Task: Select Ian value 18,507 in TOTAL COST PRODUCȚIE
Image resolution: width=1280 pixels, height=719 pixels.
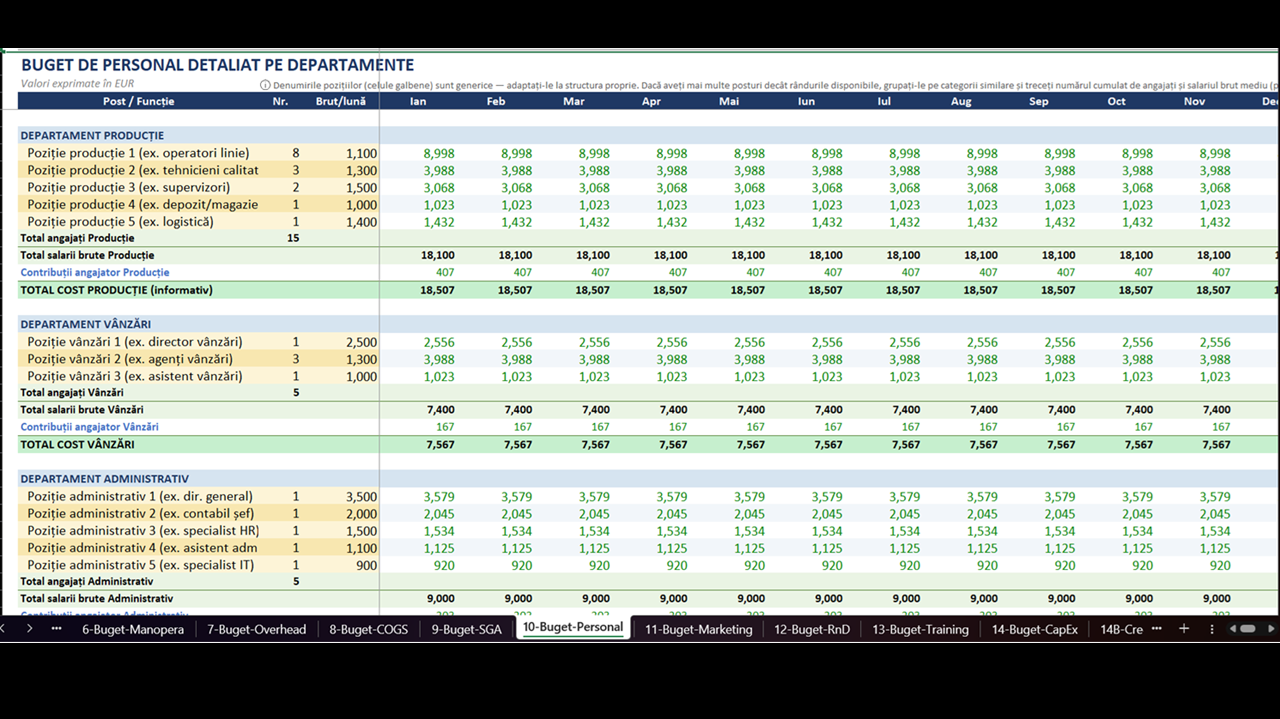Action: coord(437,290)
